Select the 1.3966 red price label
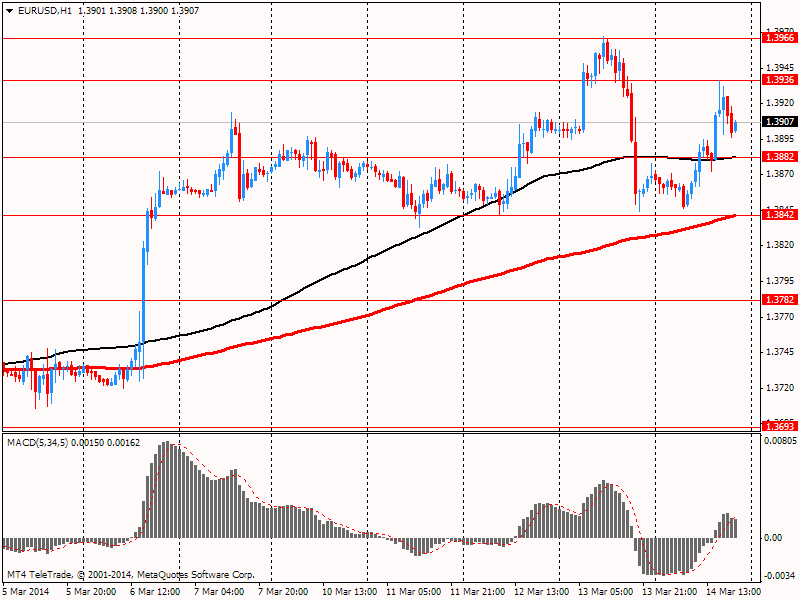The width and height of the screenshot is (800, 600). (x=780, y=38)
